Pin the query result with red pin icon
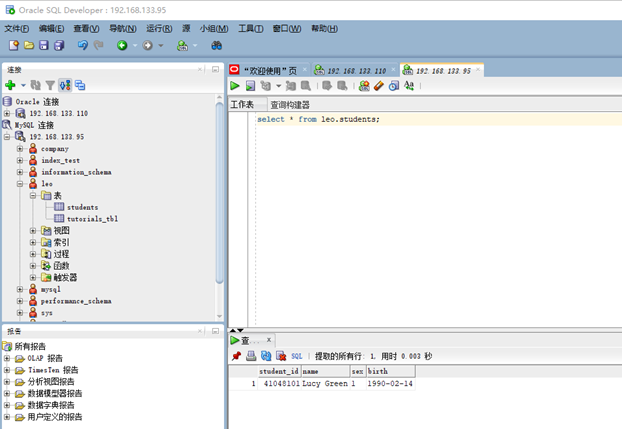The width and height of the screenshot is (622, 429). click(236, 356)
